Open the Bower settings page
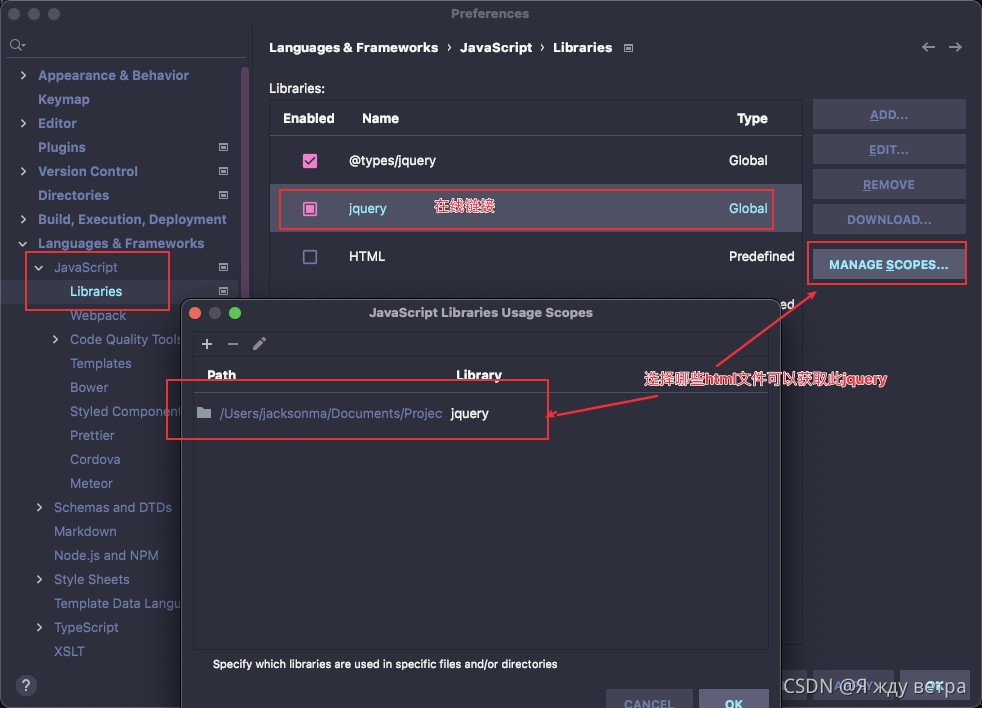982x708 pixels. click(x=89, y=388)
